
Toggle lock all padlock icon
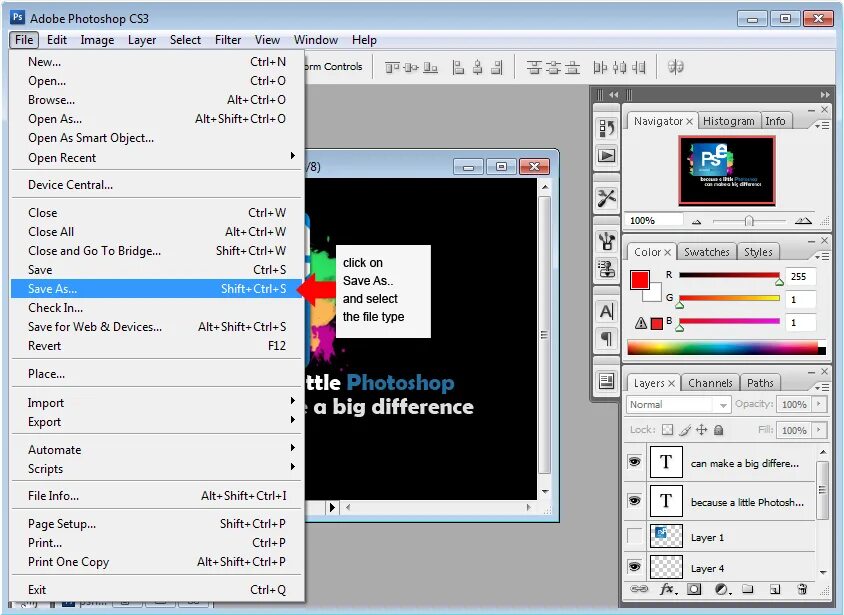pyautogui.click(x=719, y=429)
